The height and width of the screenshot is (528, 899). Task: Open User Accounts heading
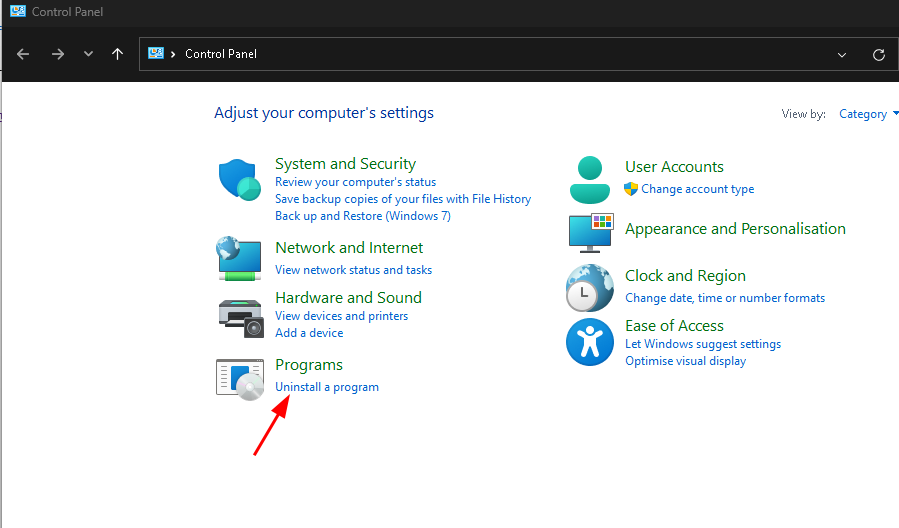[674, 167]
